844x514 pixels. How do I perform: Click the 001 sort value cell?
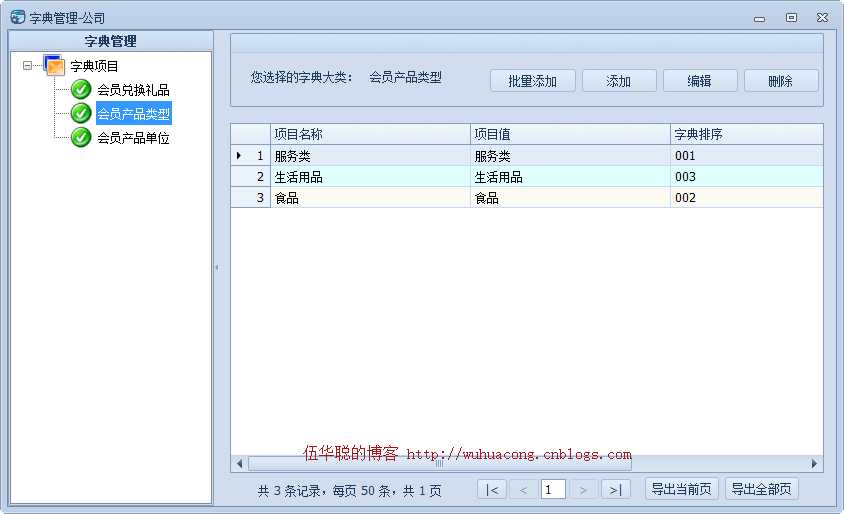click(x=747, y=156)
